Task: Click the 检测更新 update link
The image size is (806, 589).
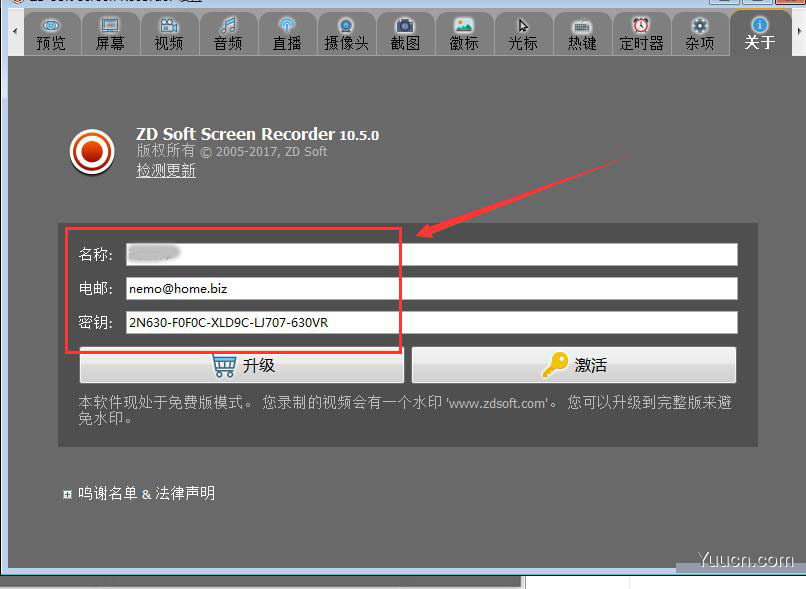Action: coord(165,171)
